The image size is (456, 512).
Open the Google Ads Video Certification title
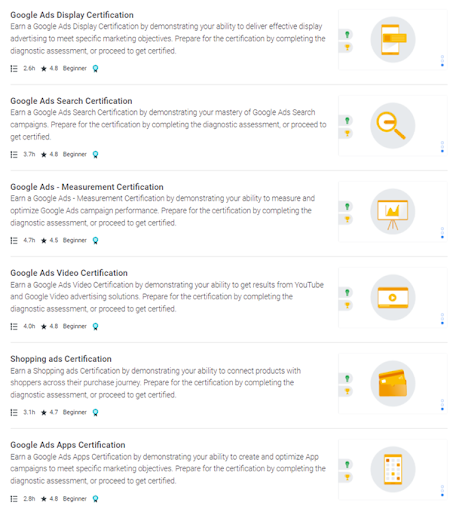(x=69, y=273)
